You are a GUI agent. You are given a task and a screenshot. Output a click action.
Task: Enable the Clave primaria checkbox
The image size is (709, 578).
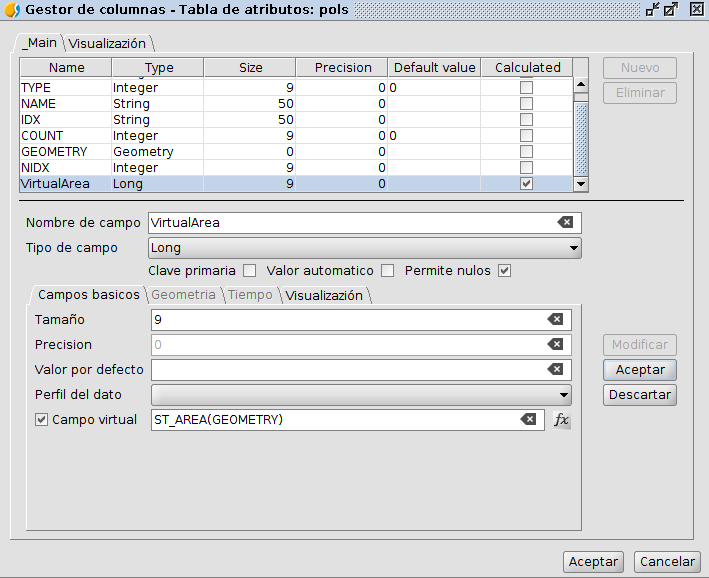pyautogui.click(x=250, y=271)
